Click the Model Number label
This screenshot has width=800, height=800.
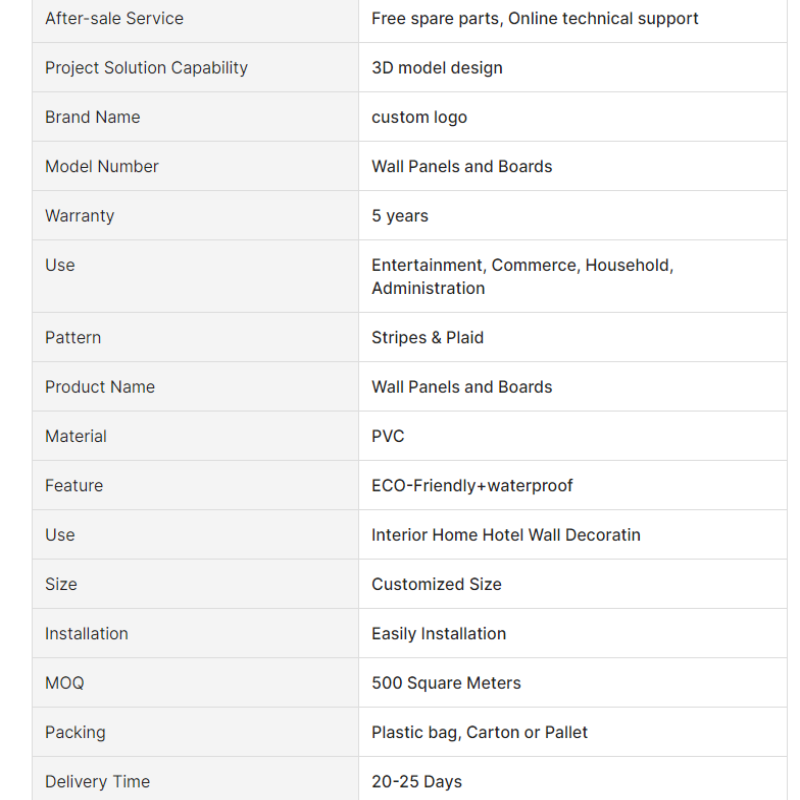[x=102, y=166]
